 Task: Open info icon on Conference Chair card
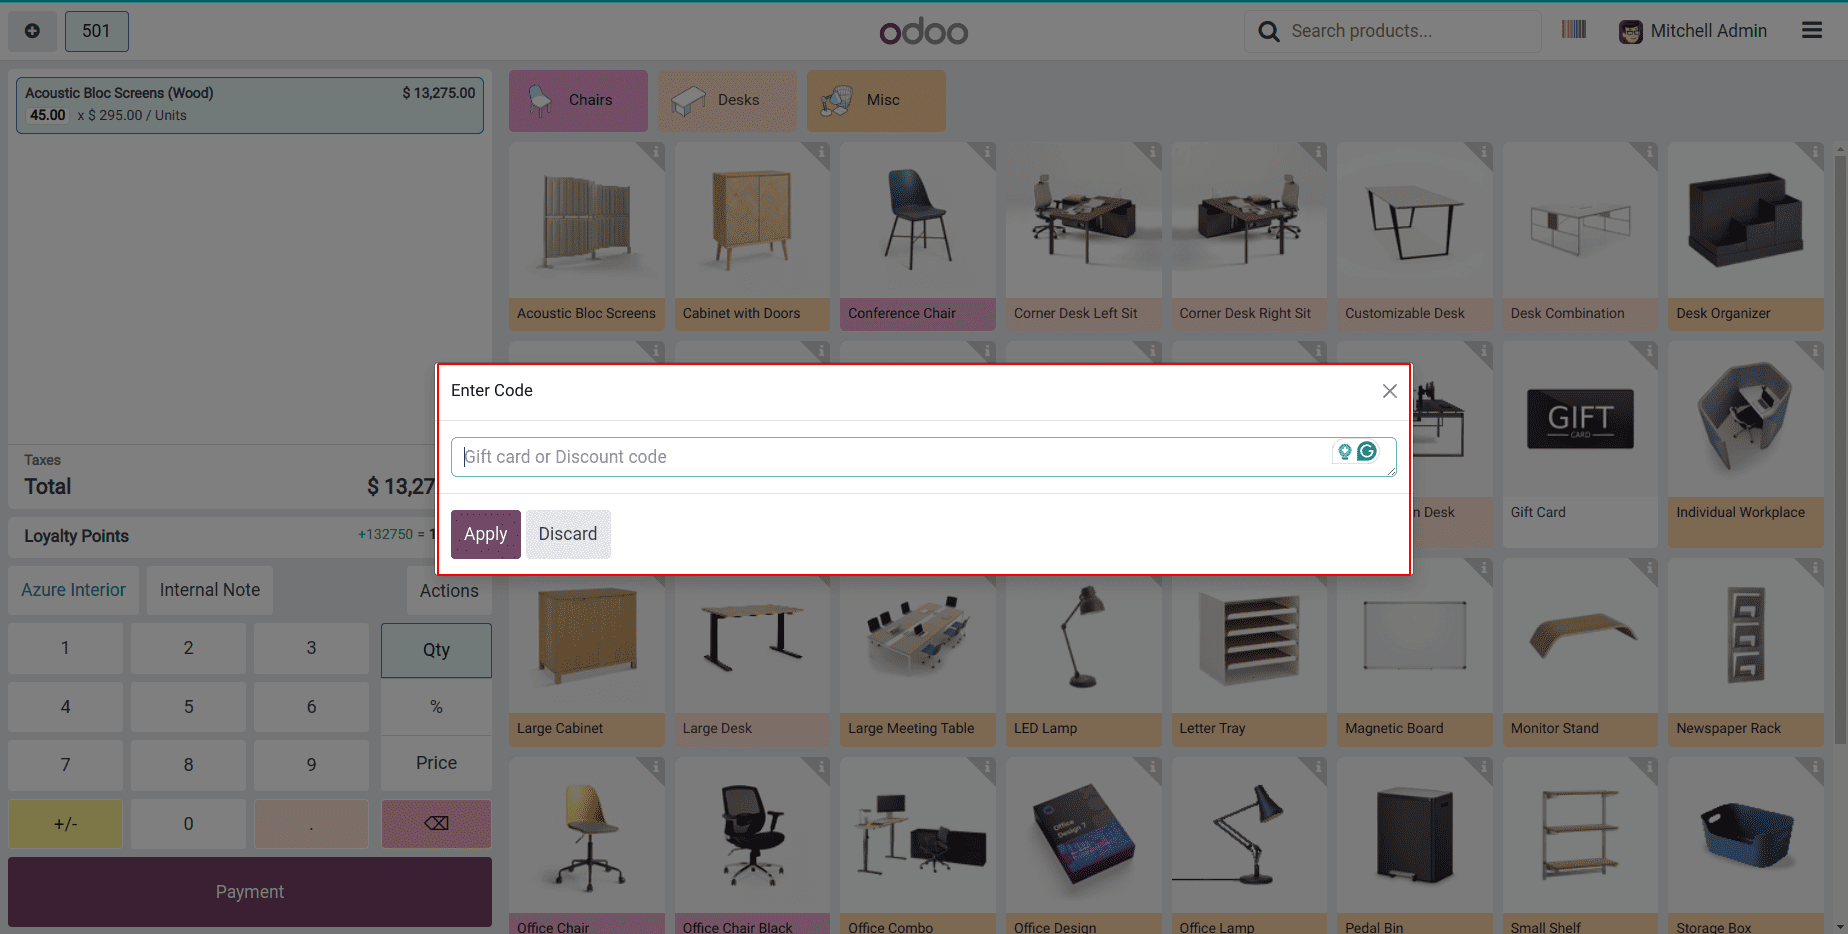(986, 152)
